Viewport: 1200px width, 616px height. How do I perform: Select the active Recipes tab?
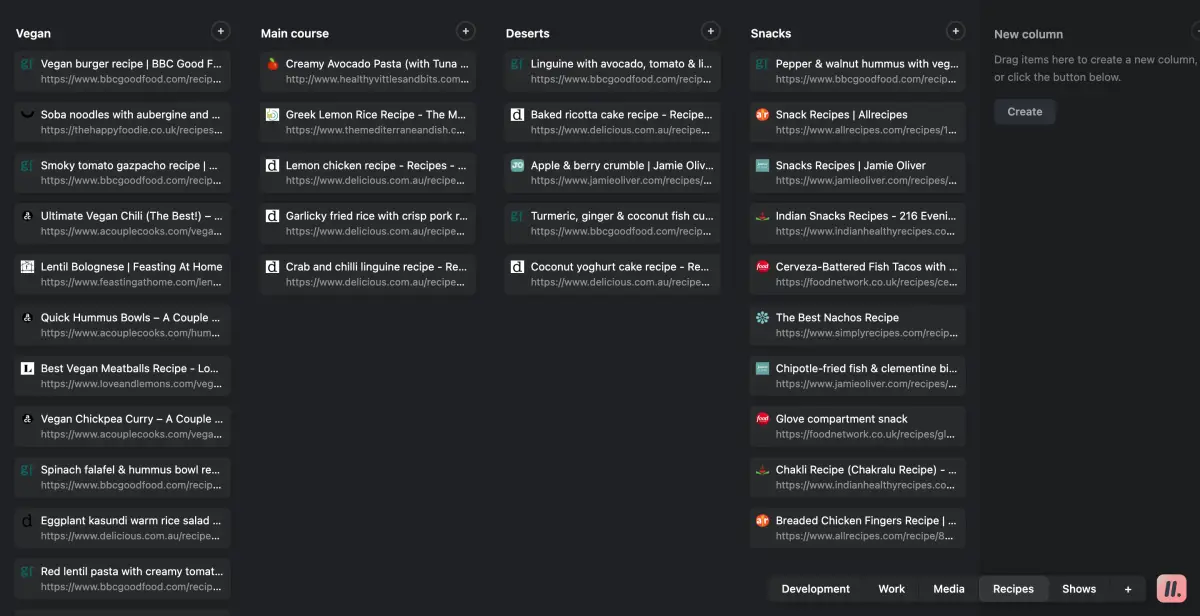1013,589
